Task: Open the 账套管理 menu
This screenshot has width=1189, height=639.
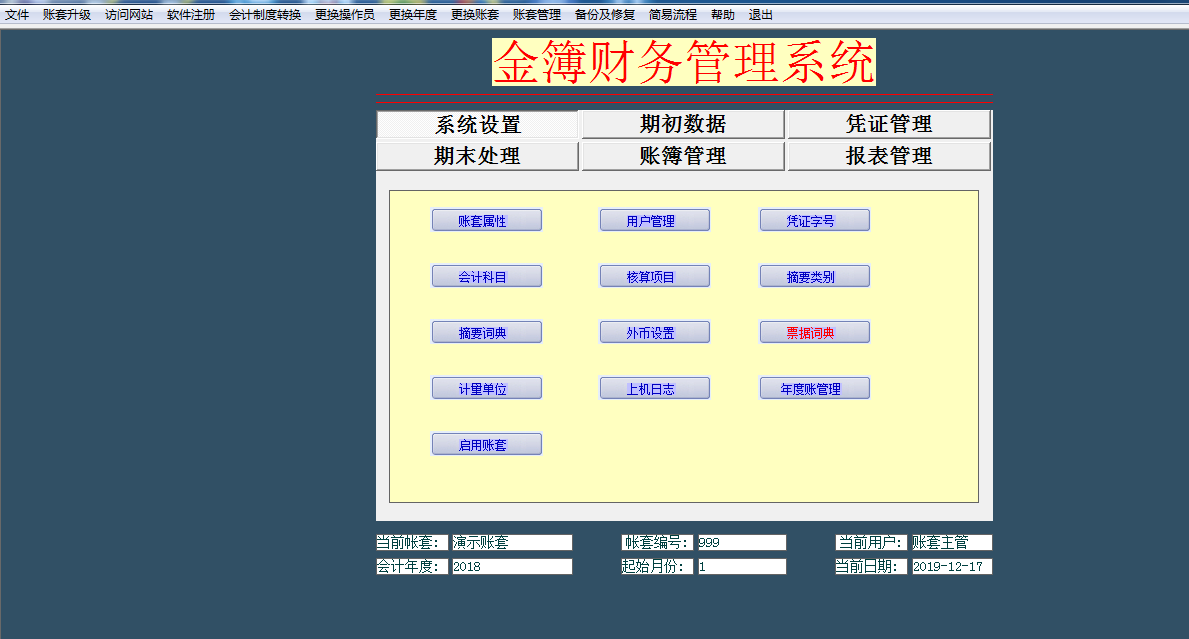Action: click(x=537, y=14)
